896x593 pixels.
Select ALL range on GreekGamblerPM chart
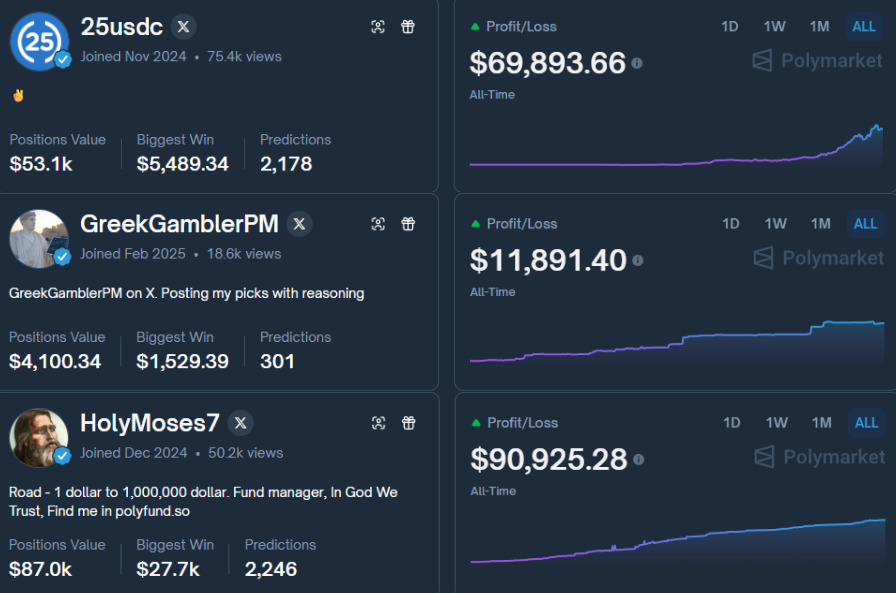pyautogui.click(x=865, y=224)
